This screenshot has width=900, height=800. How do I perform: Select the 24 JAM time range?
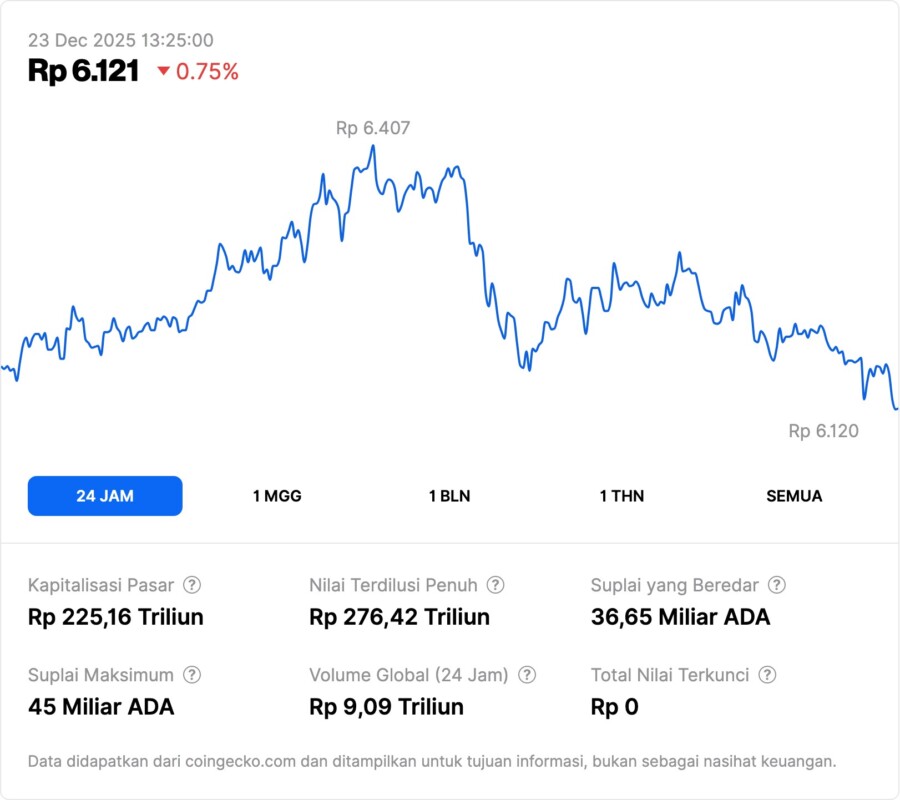click(x=105, y=496)
